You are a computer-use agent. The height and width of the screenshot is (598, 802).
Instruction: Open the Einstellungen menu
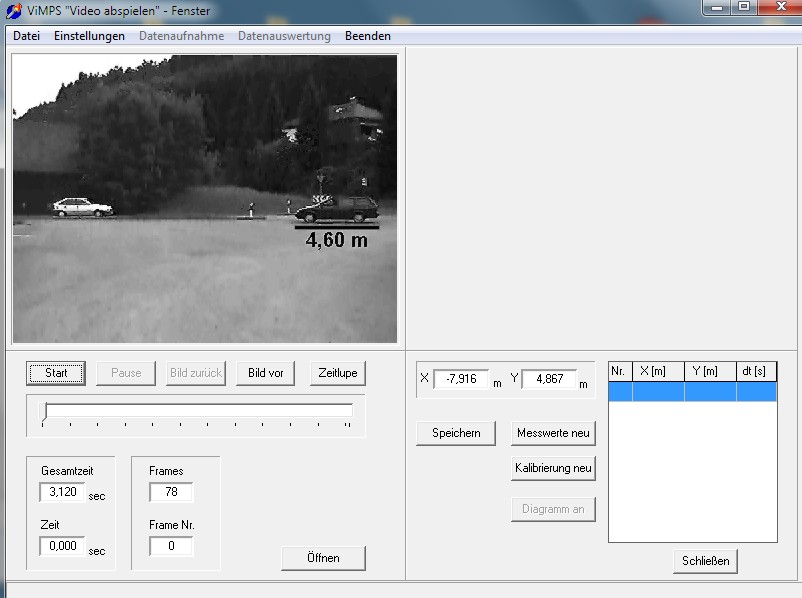(x=89, y=36)
